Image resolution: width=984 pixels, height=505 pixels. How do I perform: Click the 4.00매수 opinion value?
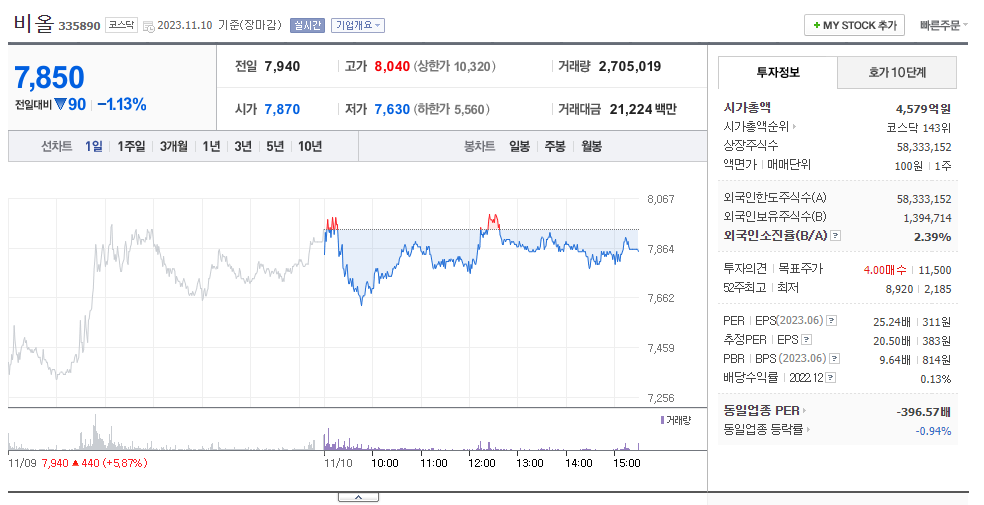[x=885, y=270]
